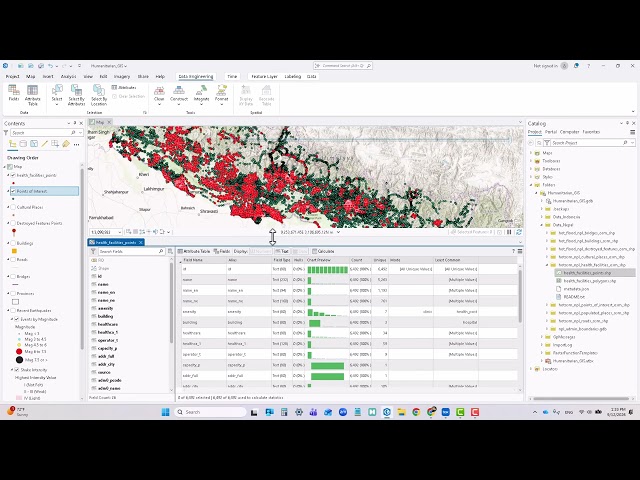Screen dimensions: 640x480
Task: Click the black Mag 7.5 or greater symbol
Action: [19, 360]
